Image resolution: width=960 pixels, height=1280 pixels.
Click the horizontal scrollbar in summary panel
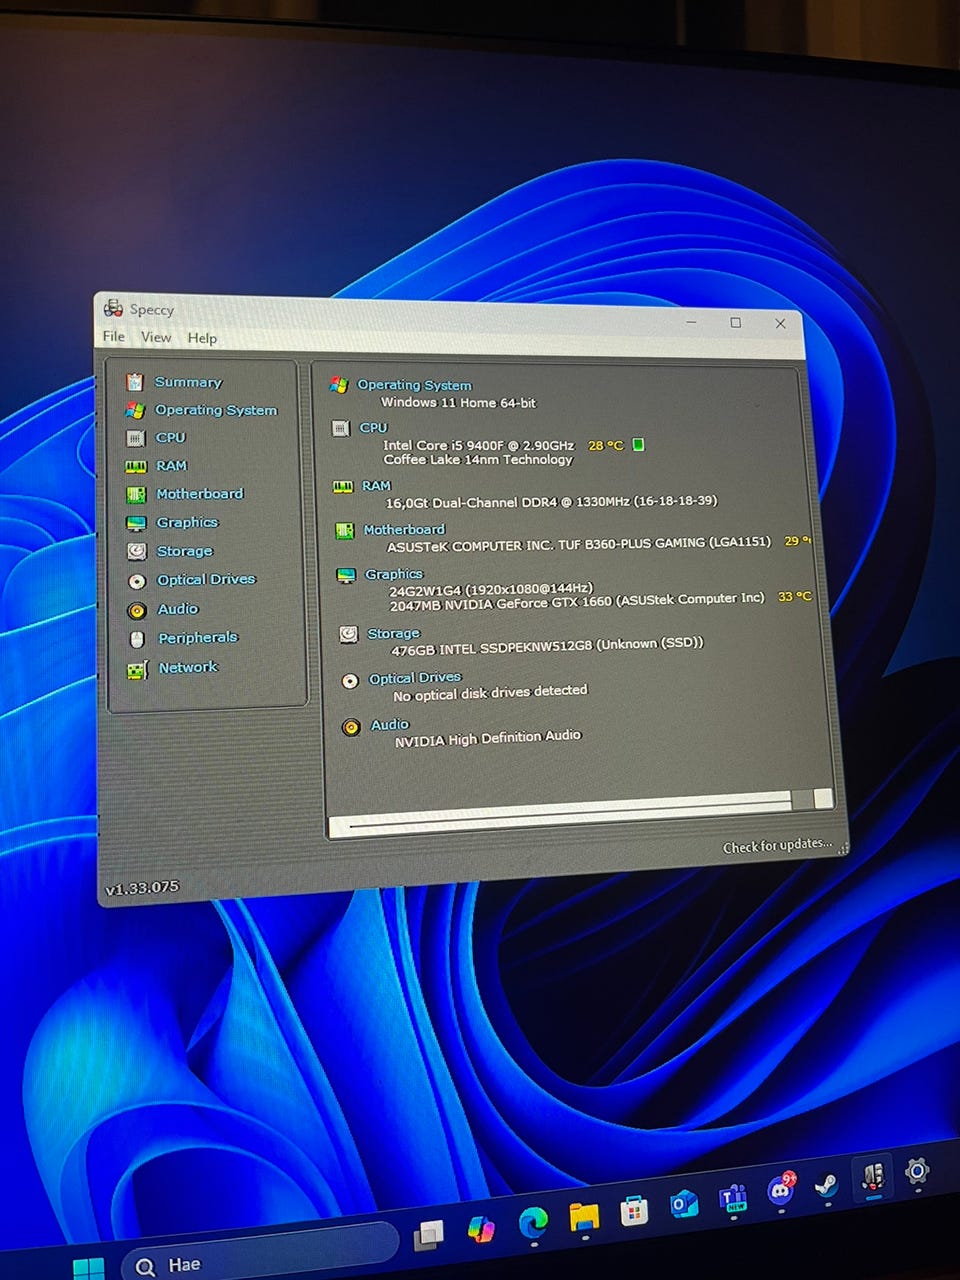click(x=581, y=811)
